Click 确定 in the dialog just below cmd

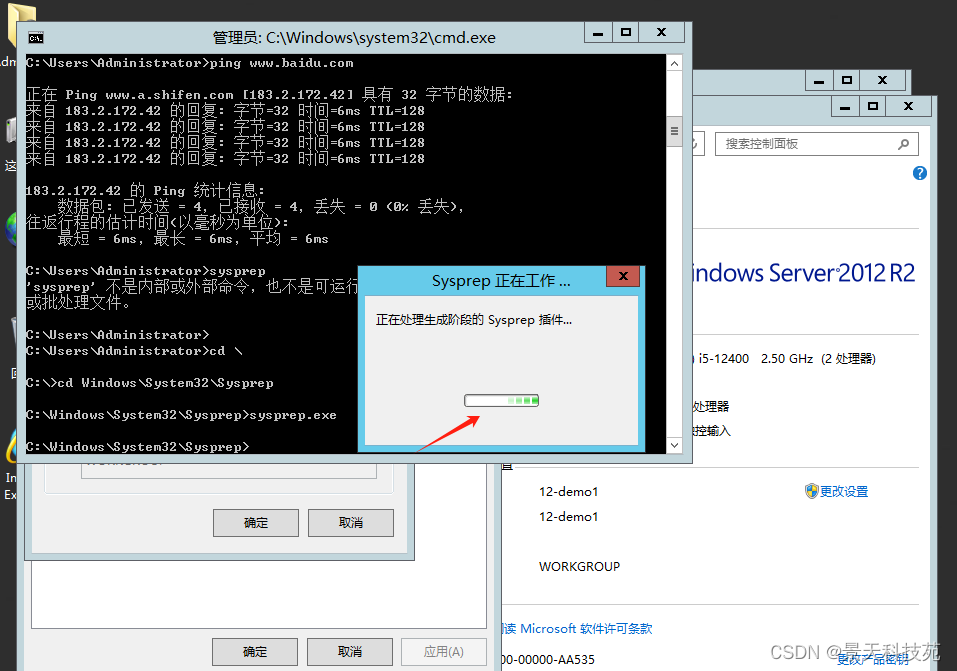point(256,523)
